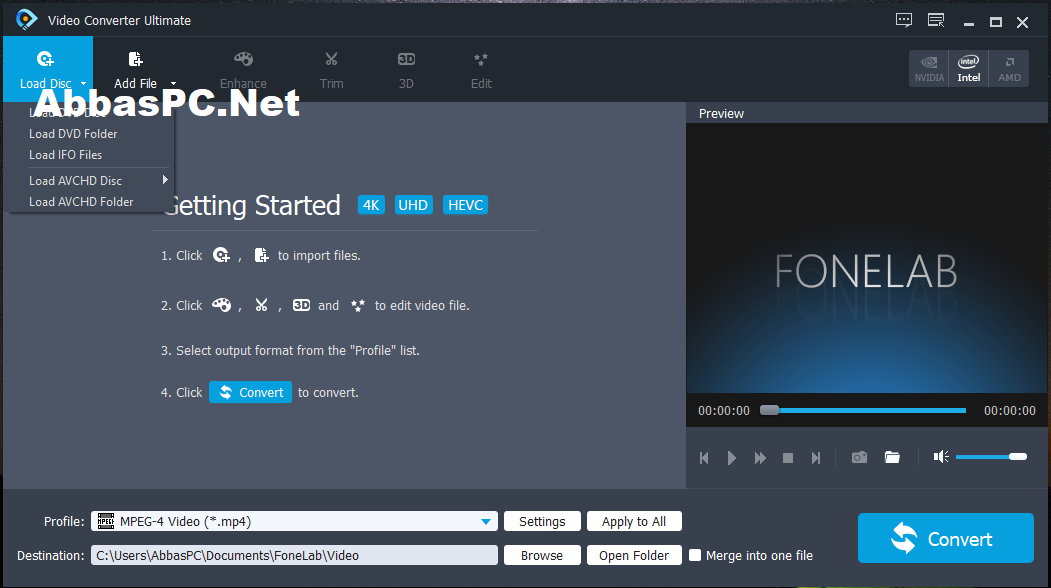Image resolution: width=1051 pixels, height=588 pixels.
Task: Open profile Settings
Action: coord(542,522)
